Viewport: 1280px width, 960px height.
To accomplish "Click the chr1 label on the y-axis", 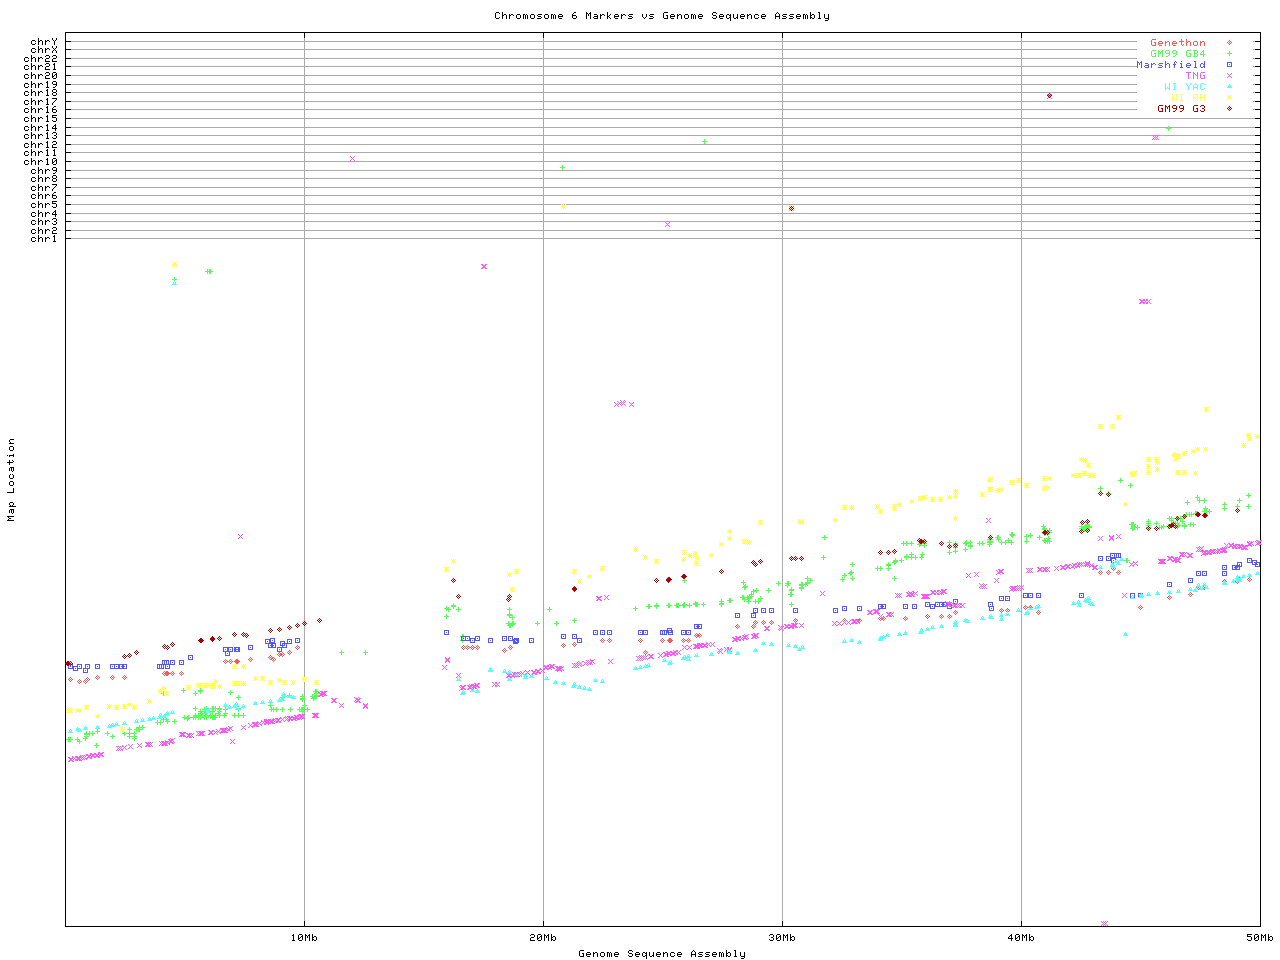I will (x=44, y=238).
